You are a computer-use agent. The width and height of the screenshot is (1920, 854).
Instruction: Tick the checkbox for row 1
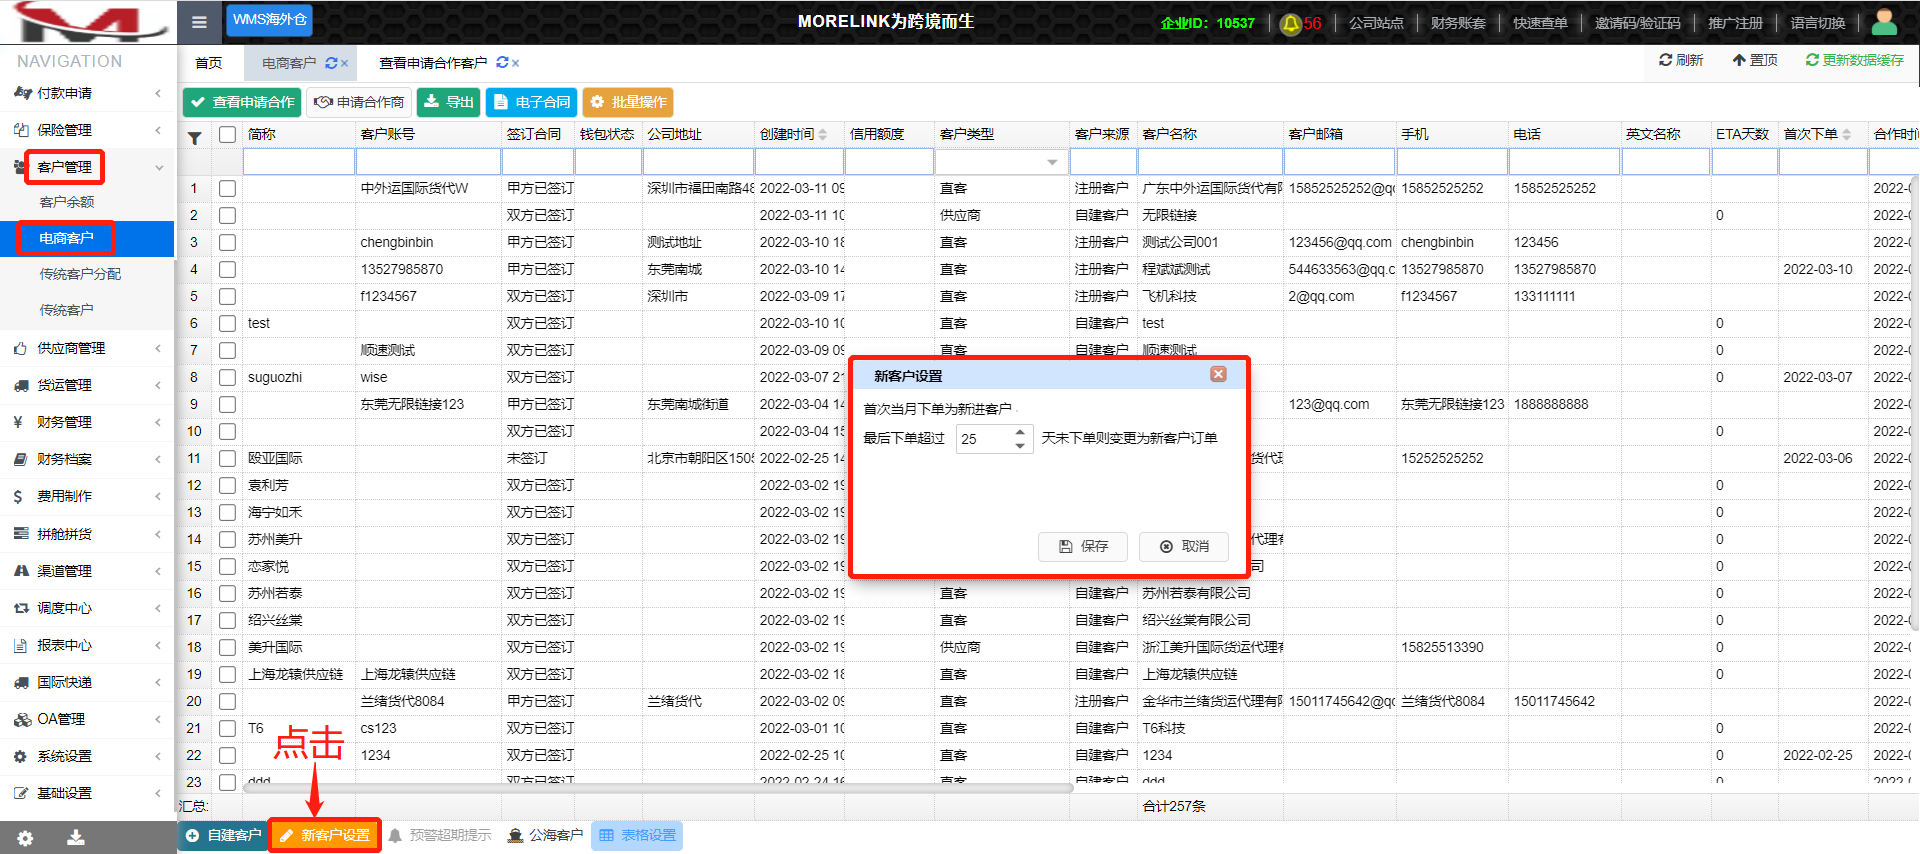[228, 188]
